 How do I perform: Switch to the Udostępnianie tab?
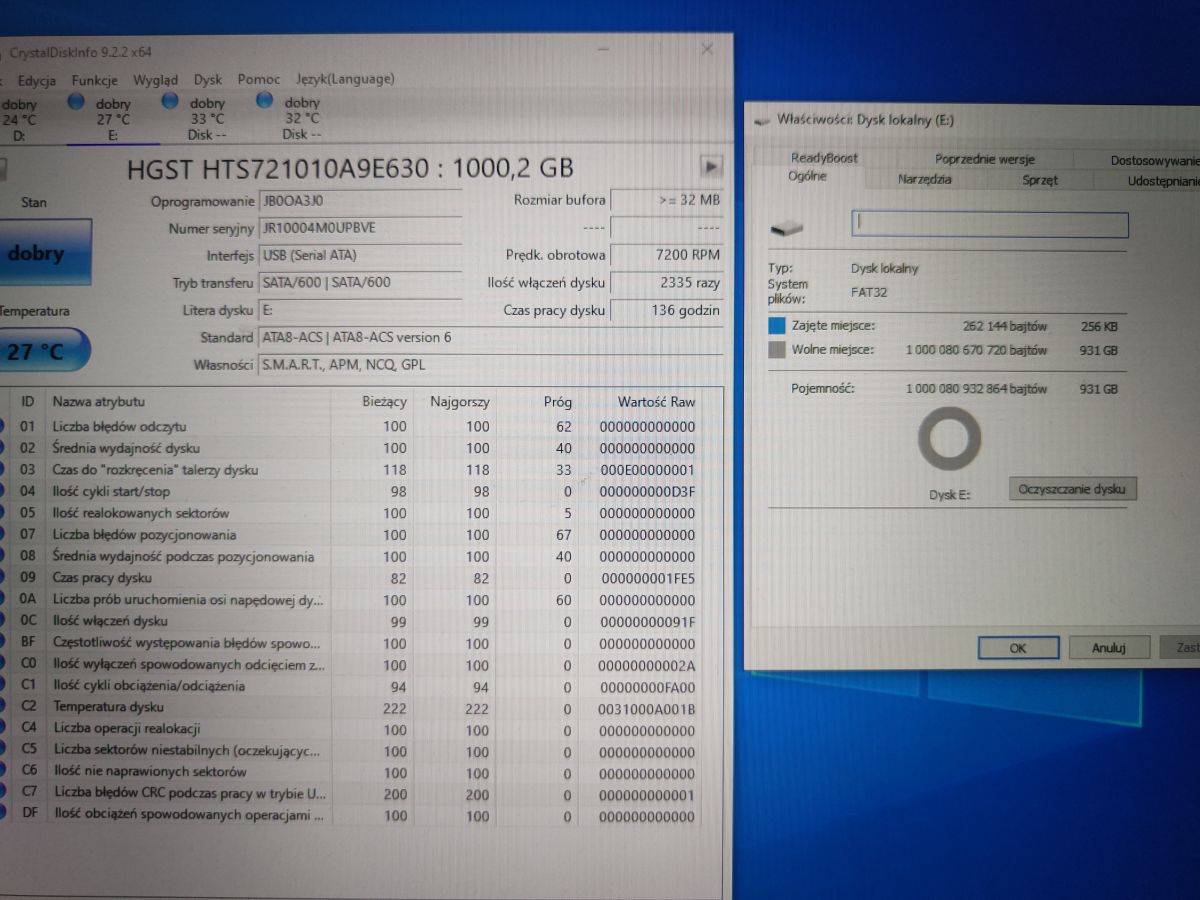tap(1162, 182)
